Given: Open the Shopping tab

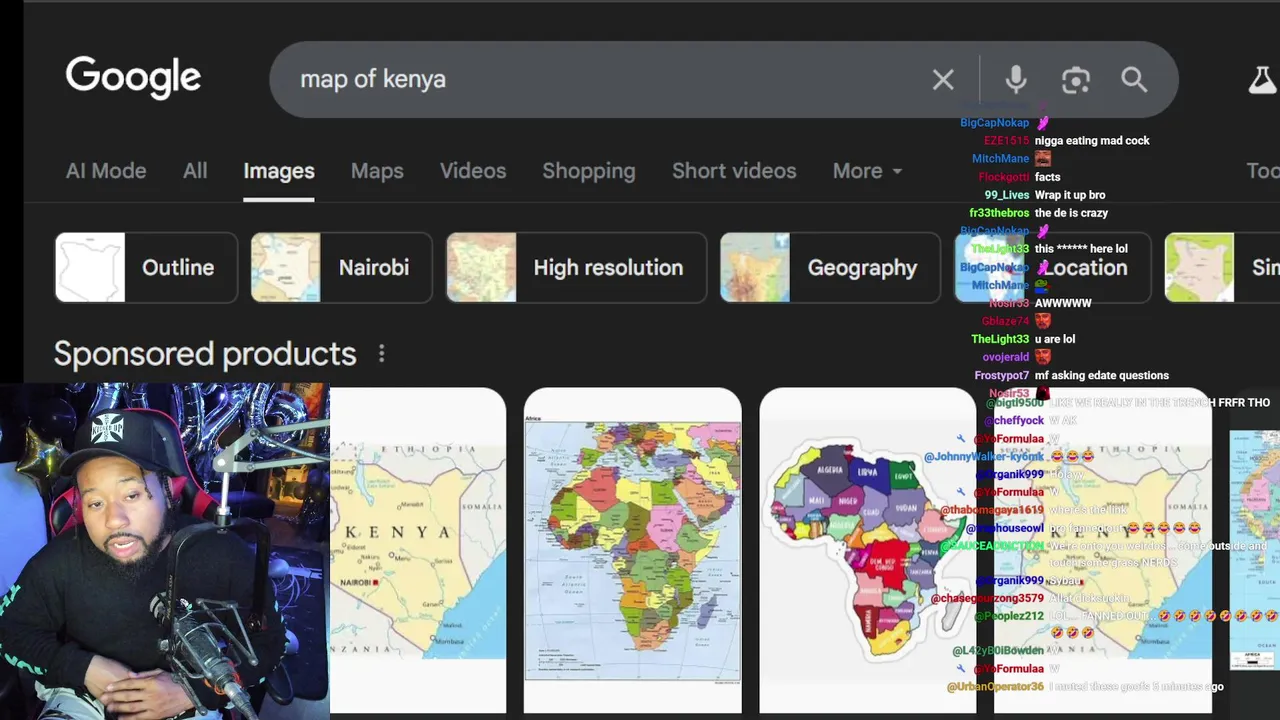Looking at the screenshot, I should [589, 171].
